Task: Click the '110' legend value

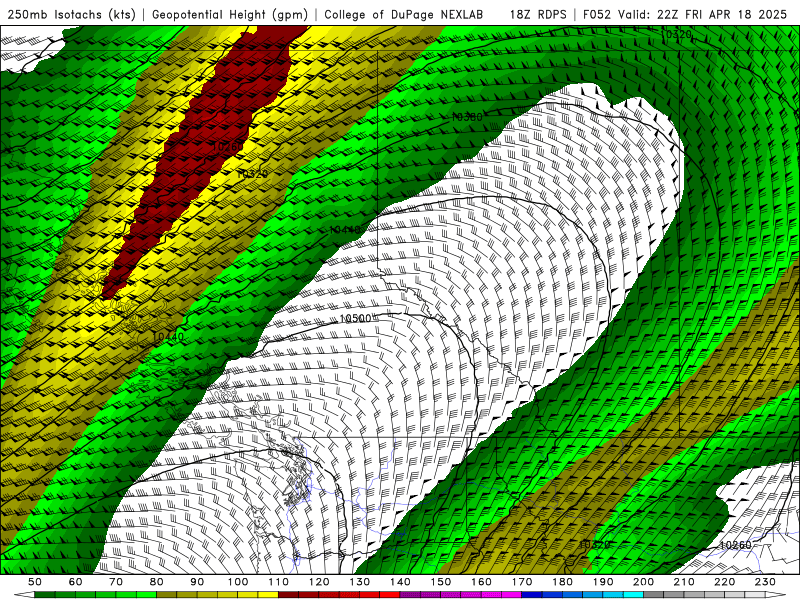Action: click(x=279, y=582)
